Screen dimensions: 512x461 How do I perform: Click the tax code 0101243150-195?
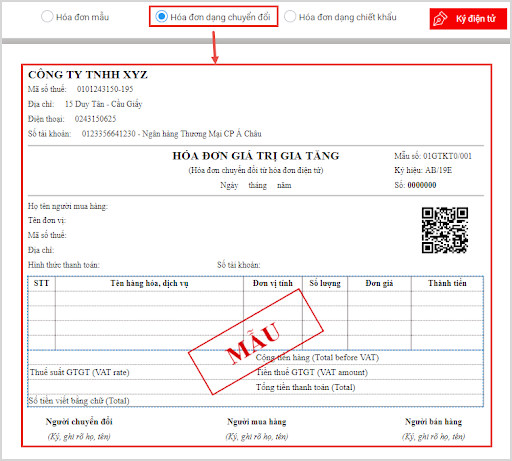pos(105,89)
